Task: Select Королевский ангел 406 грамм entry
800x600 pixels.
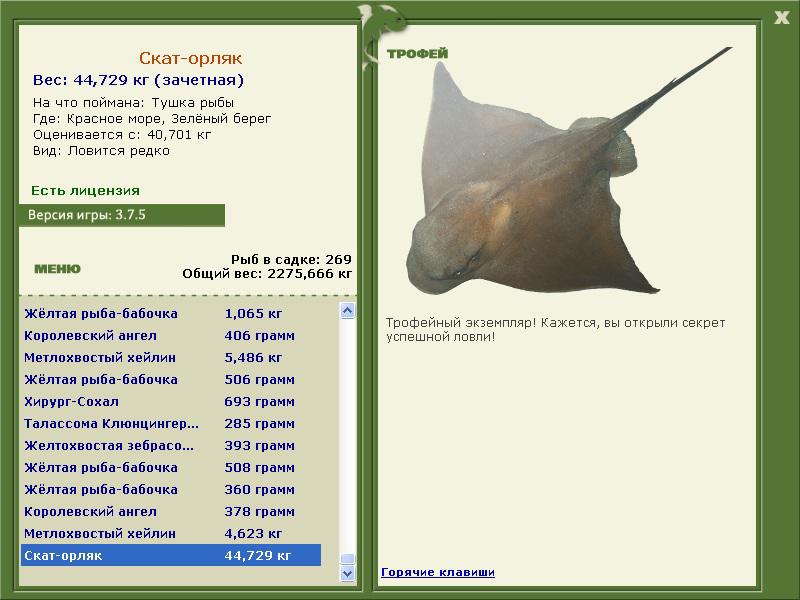Action: click(171, 336)
